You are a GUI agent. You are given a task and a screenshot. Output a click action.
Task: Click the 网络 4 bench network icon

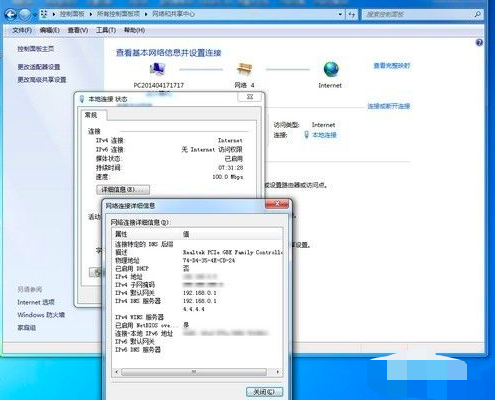(244, 69)
